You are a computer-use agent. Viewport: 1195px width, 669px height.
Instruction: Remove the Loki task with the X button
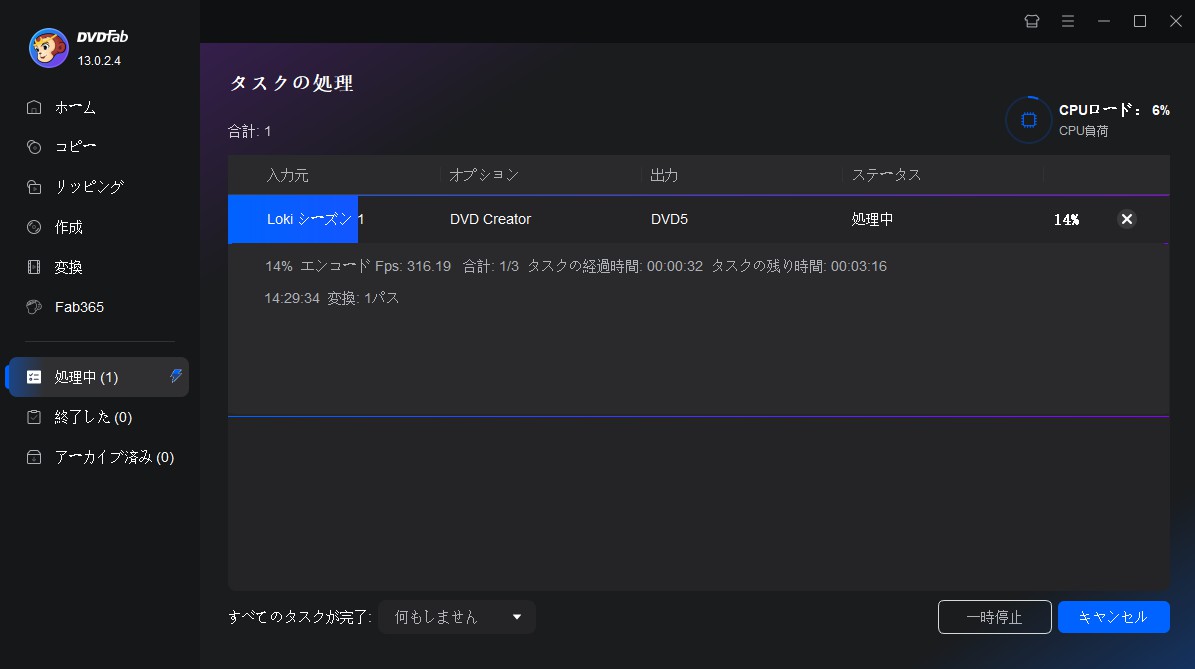[x=1126, y=219]
